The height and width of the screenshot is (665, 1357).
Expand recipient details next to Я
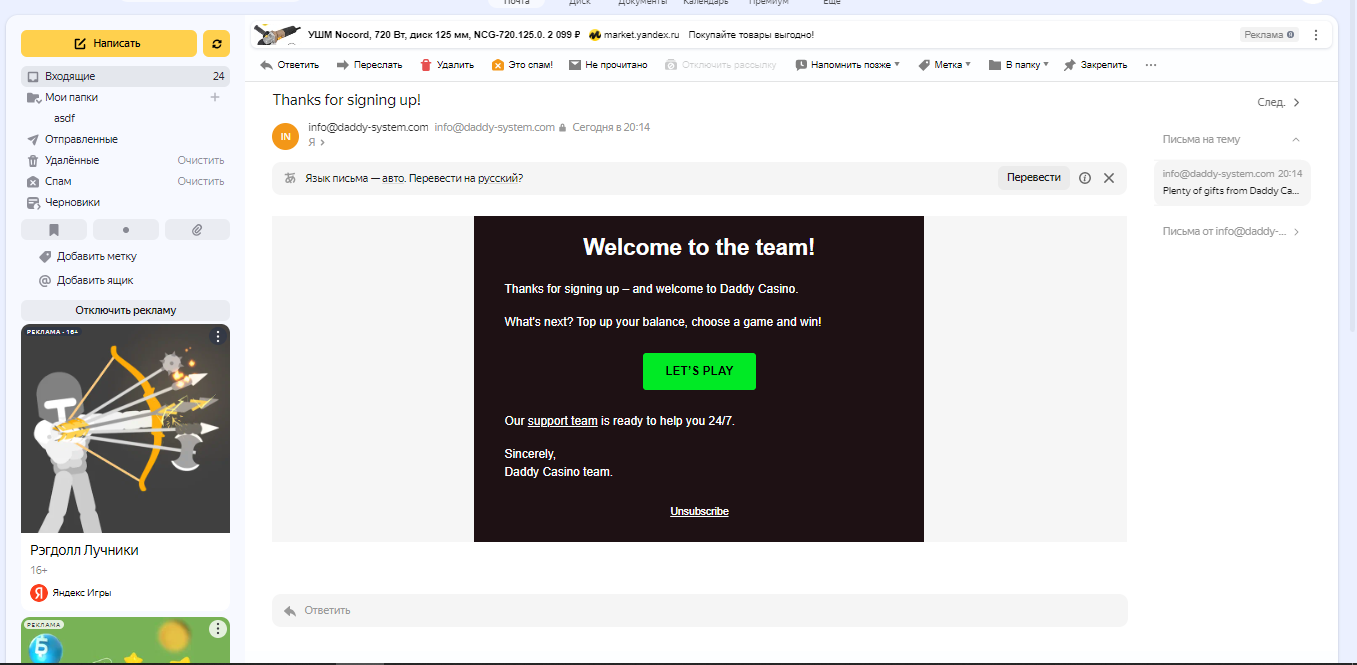[x=322, y=143]
